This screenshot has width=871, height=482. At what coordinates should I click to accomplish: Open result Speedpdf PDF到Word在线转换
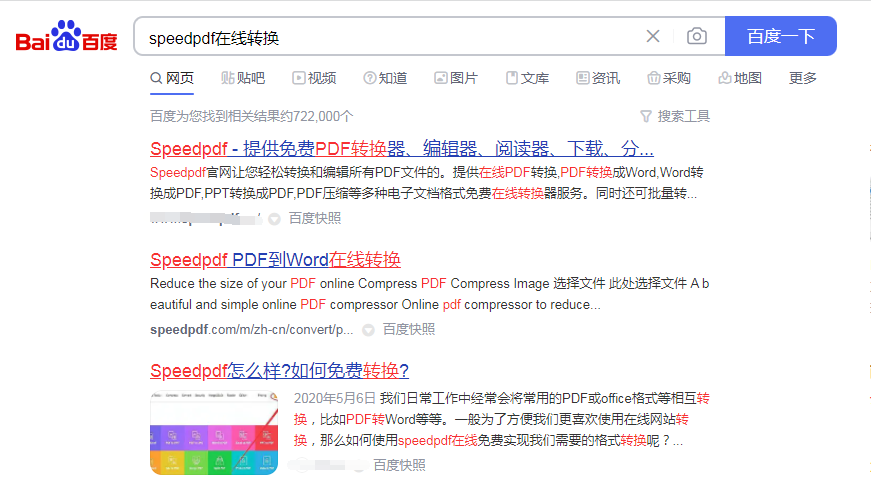276,260
